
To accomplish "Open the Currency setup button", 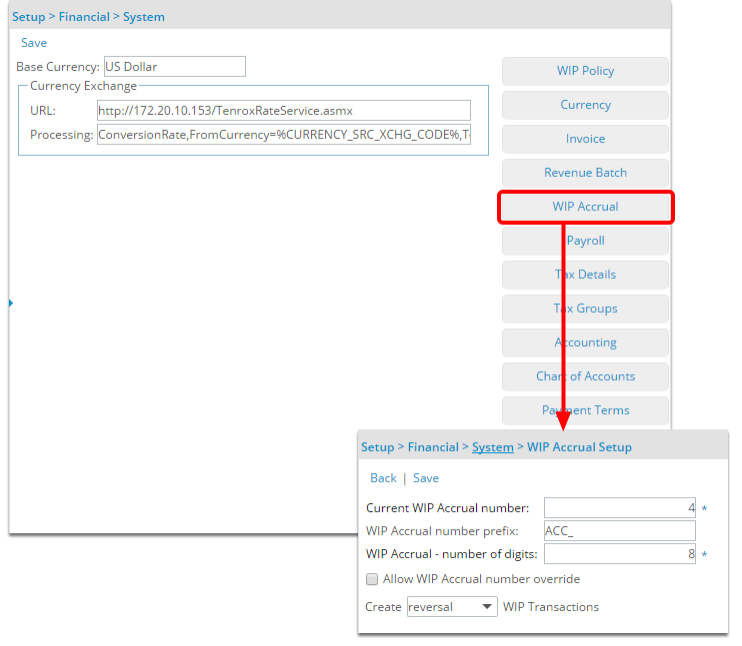I will [x=585, y=105].
